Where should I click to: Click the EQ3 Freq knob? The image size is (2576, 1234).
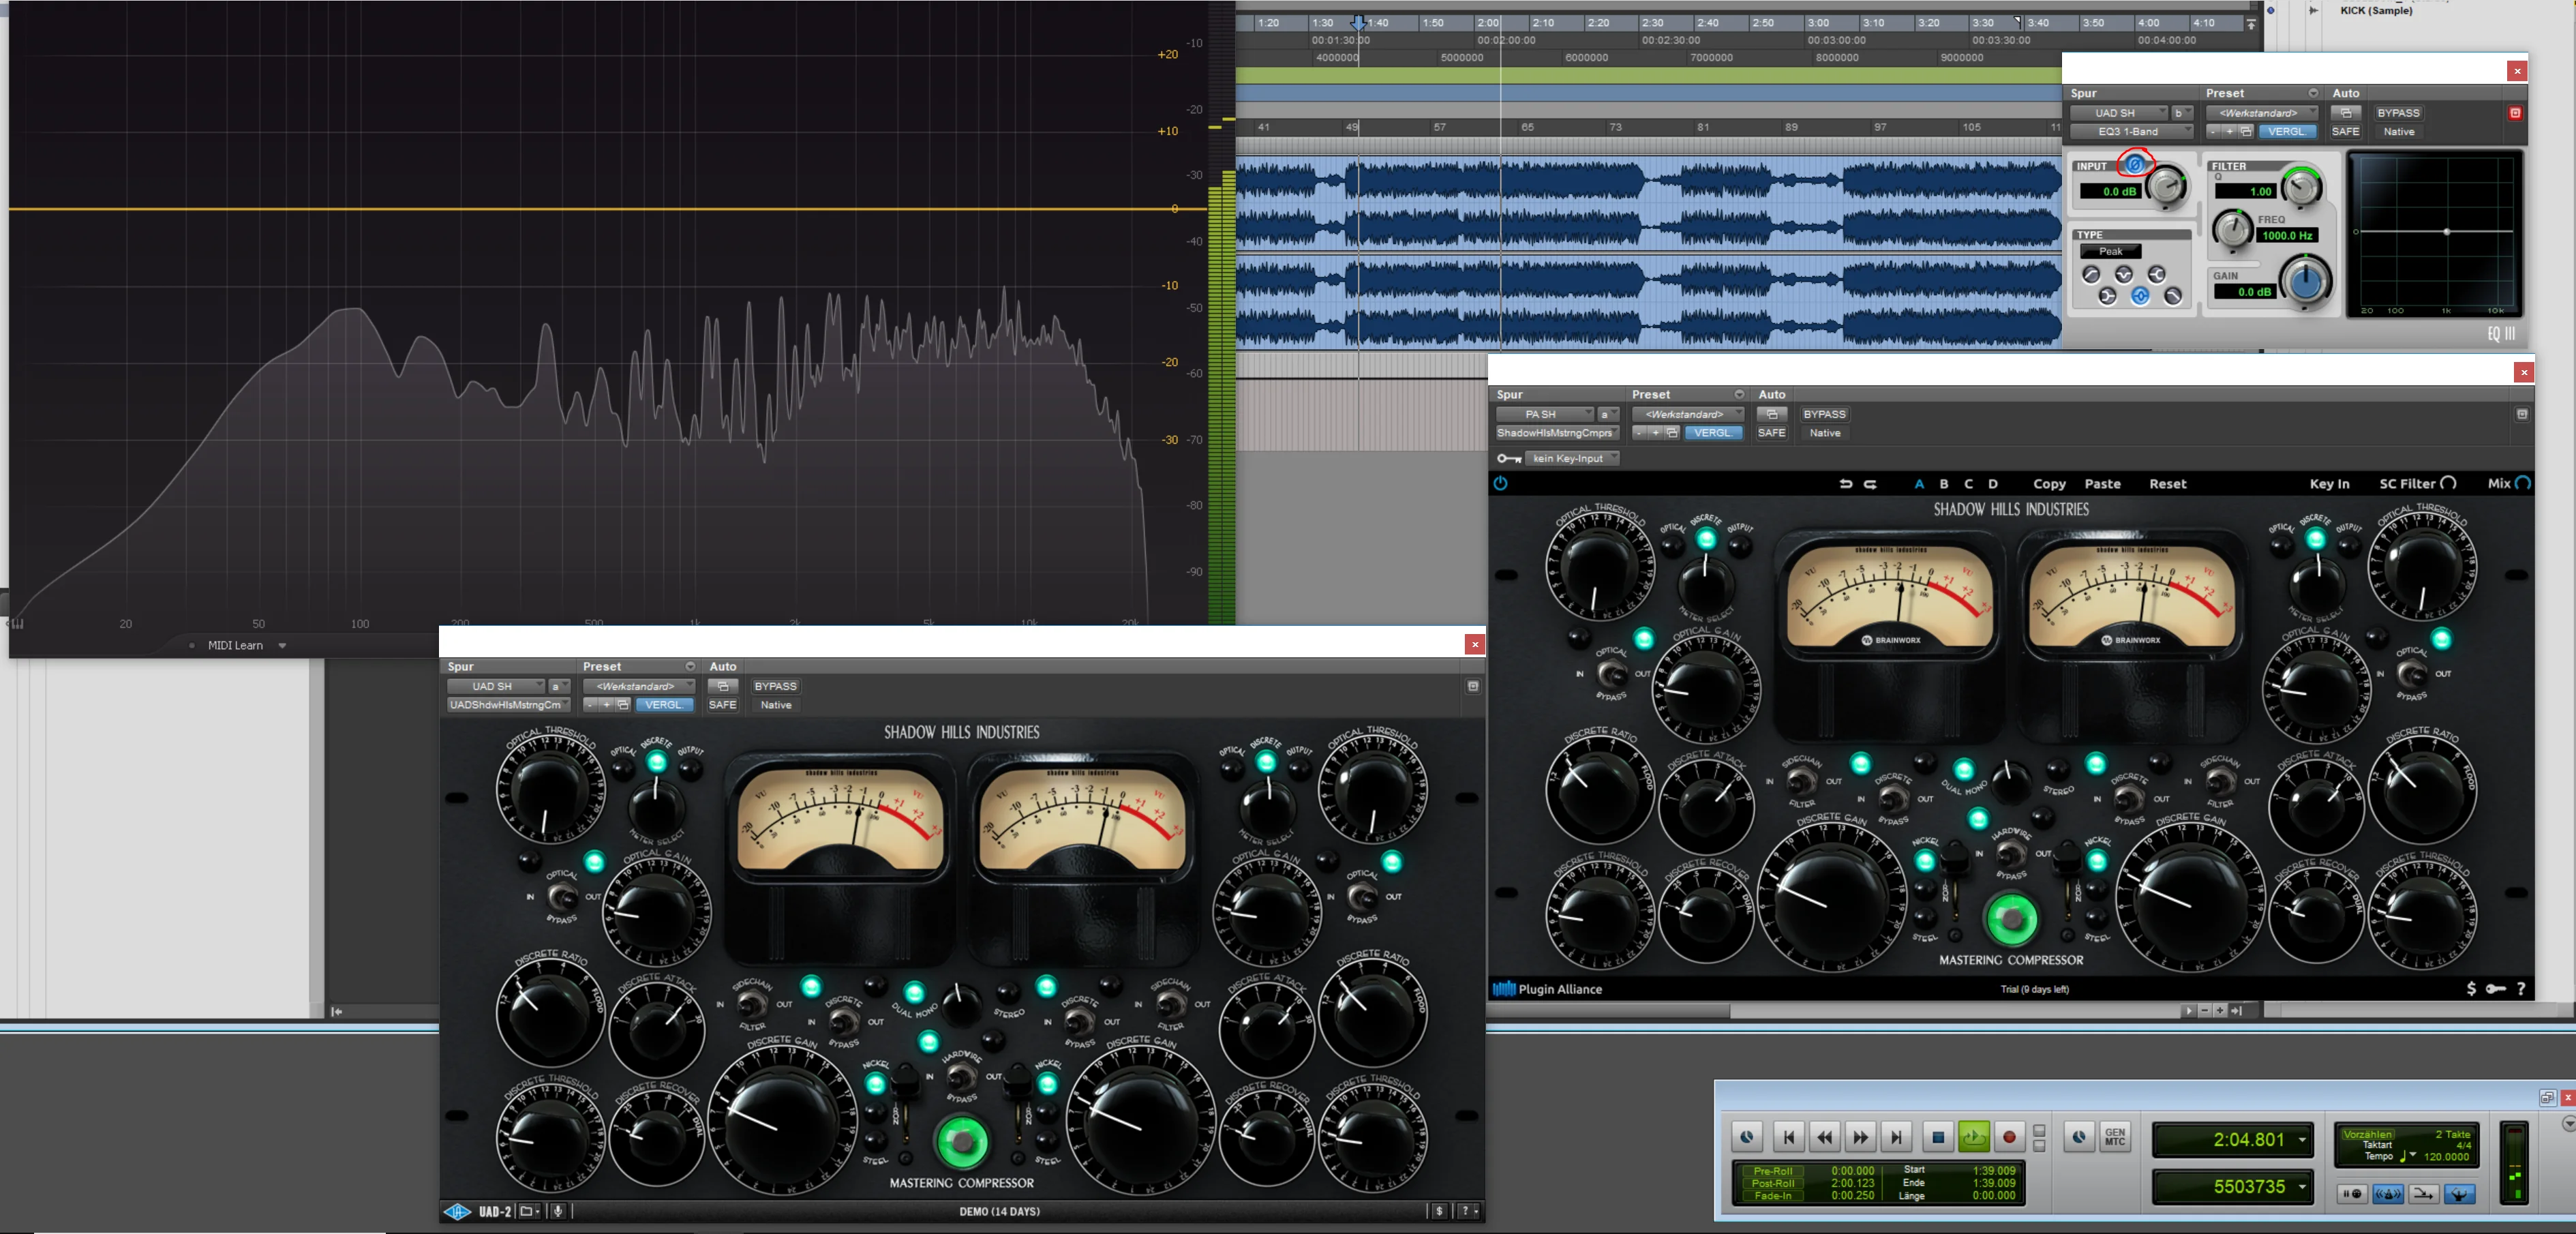click(x=2234, y=229)
